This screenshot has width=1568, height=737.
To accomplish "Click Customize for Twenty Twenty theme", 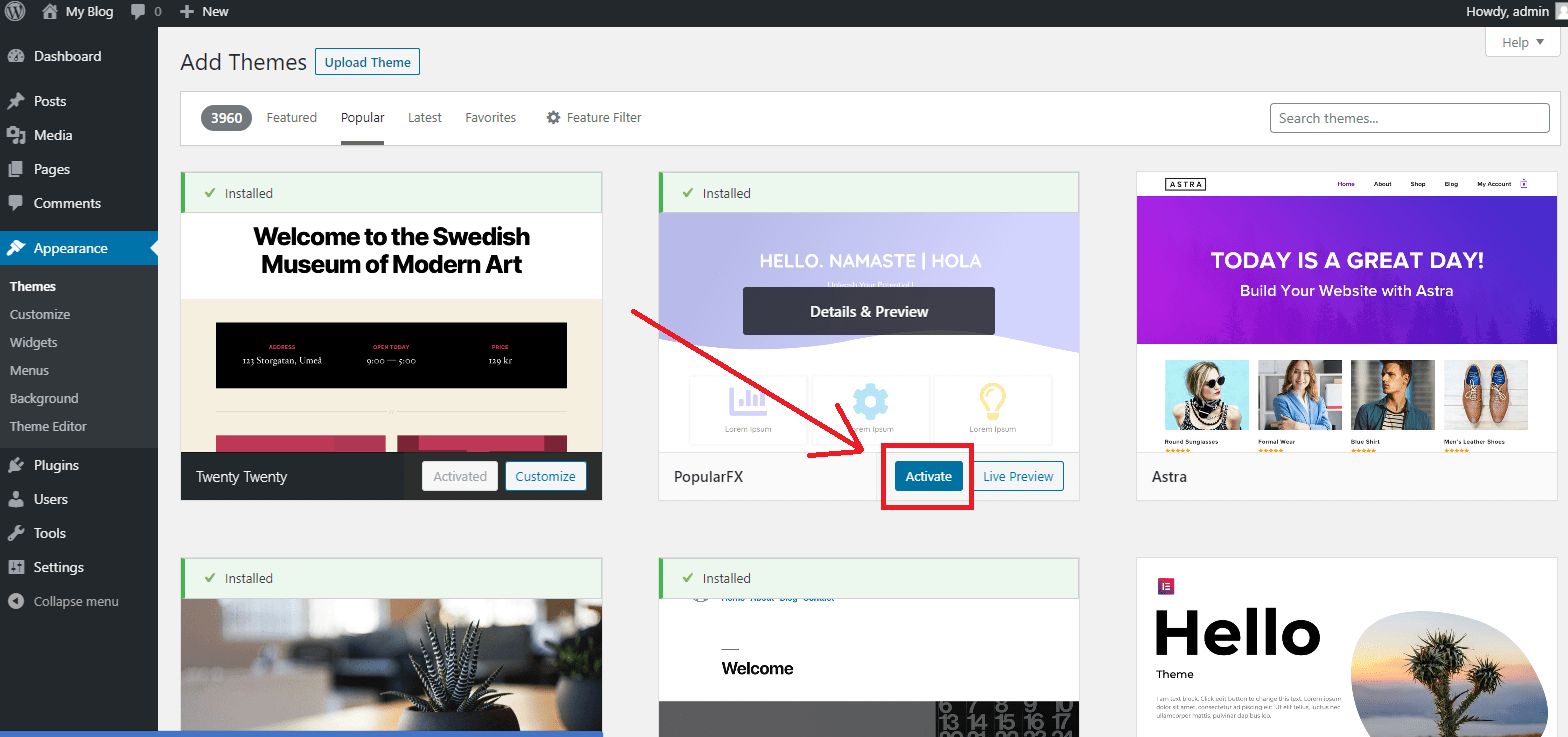I will [x=545, y=476].
